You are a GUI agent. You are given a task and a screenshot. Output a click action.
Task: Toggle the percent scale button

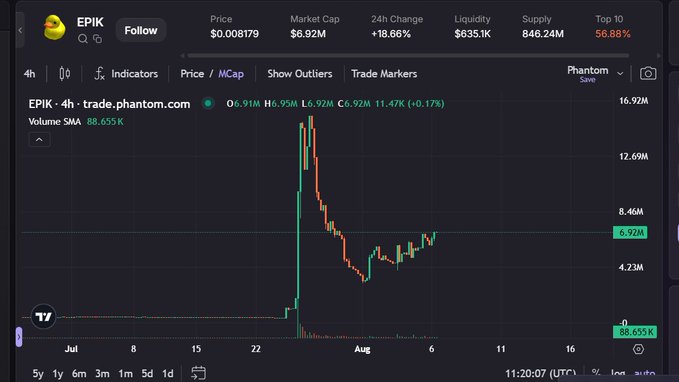(x=596, y=373)
